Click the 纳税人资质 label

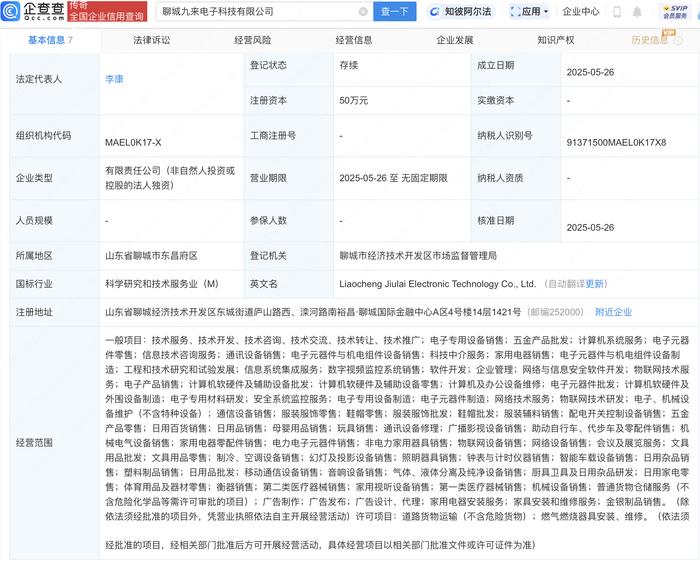click(500, 178)
